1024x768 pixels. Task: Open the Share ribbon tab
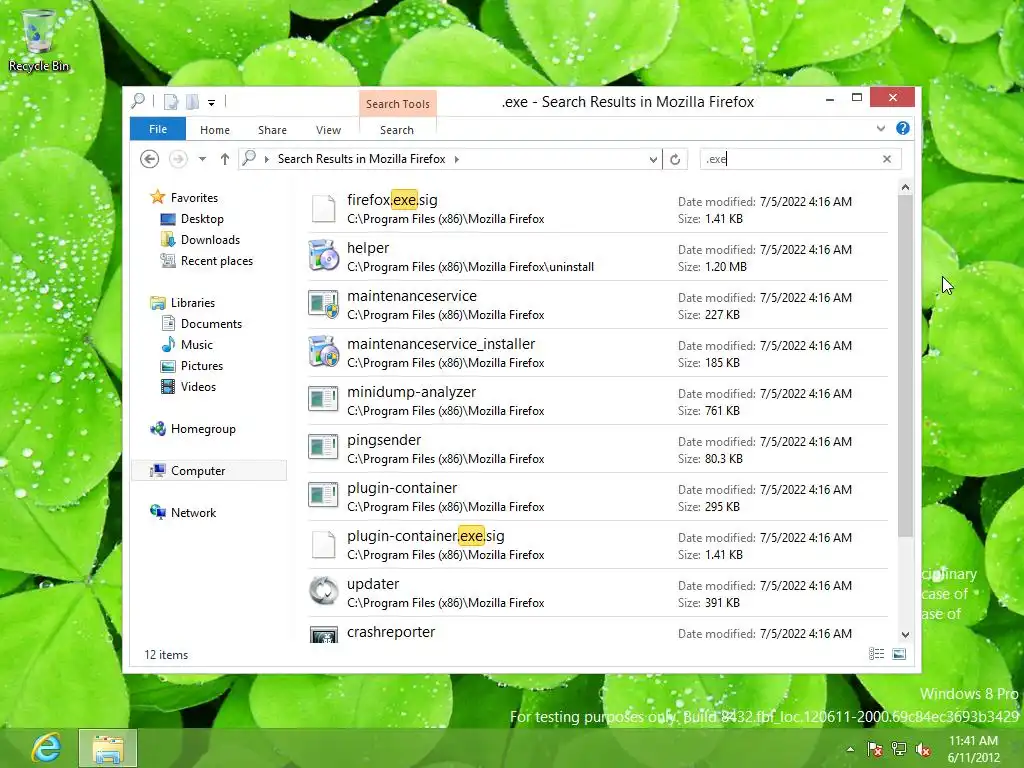coord(272,130)
